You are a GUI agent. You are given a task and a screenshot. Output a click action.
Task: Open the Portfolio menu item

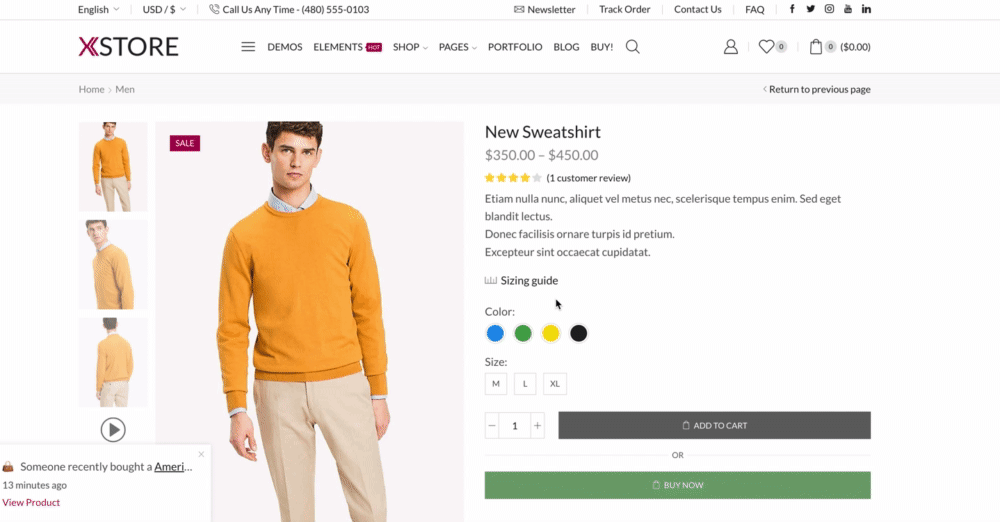pyautogui.click(x=515, y=47)
